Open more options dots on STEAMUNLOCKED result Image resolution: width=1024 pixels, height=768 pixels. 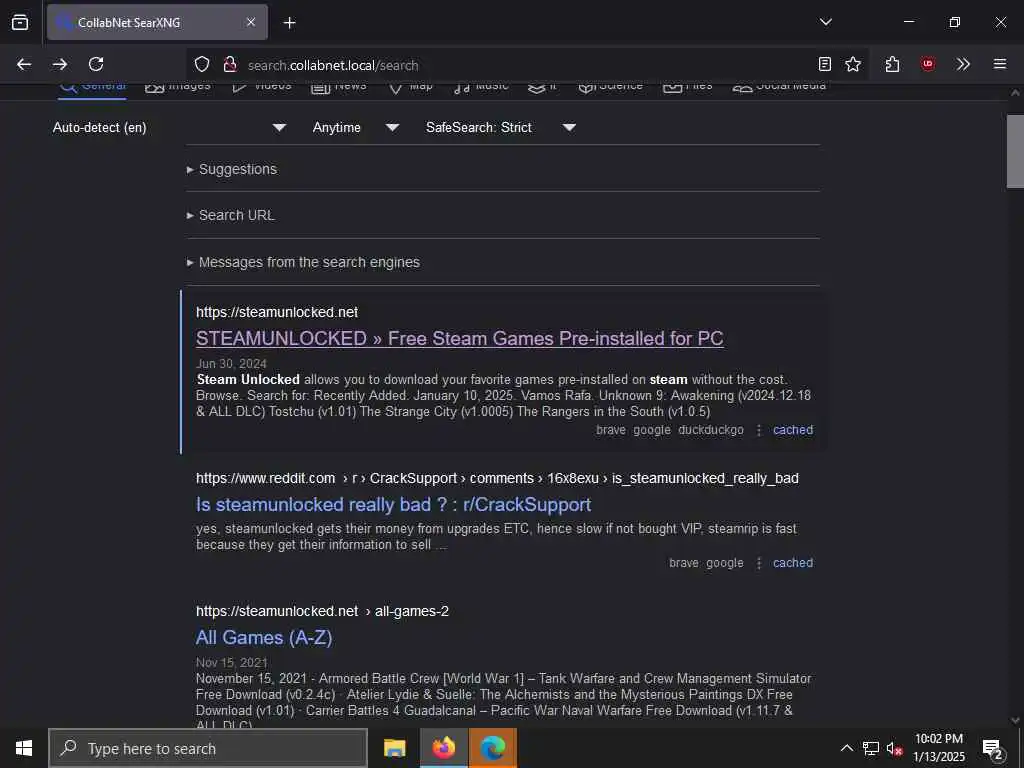coord(759,430)
